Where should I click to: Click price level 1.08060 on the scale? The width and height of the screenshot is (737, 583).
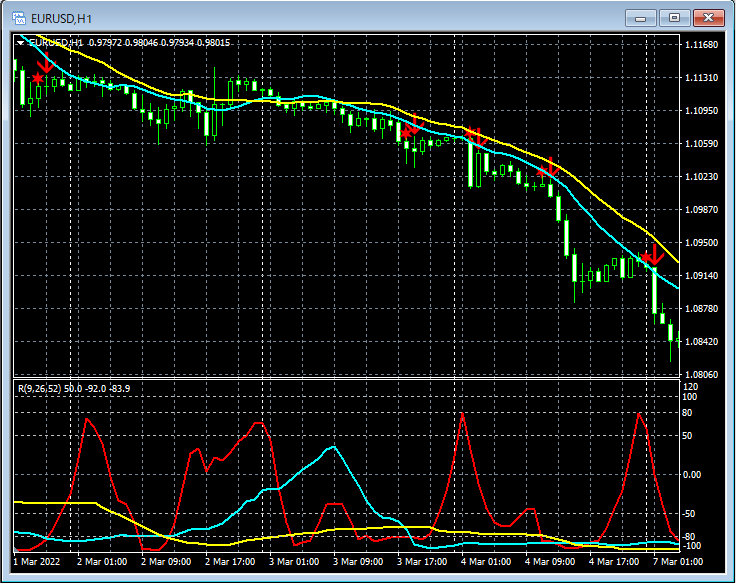702,374
